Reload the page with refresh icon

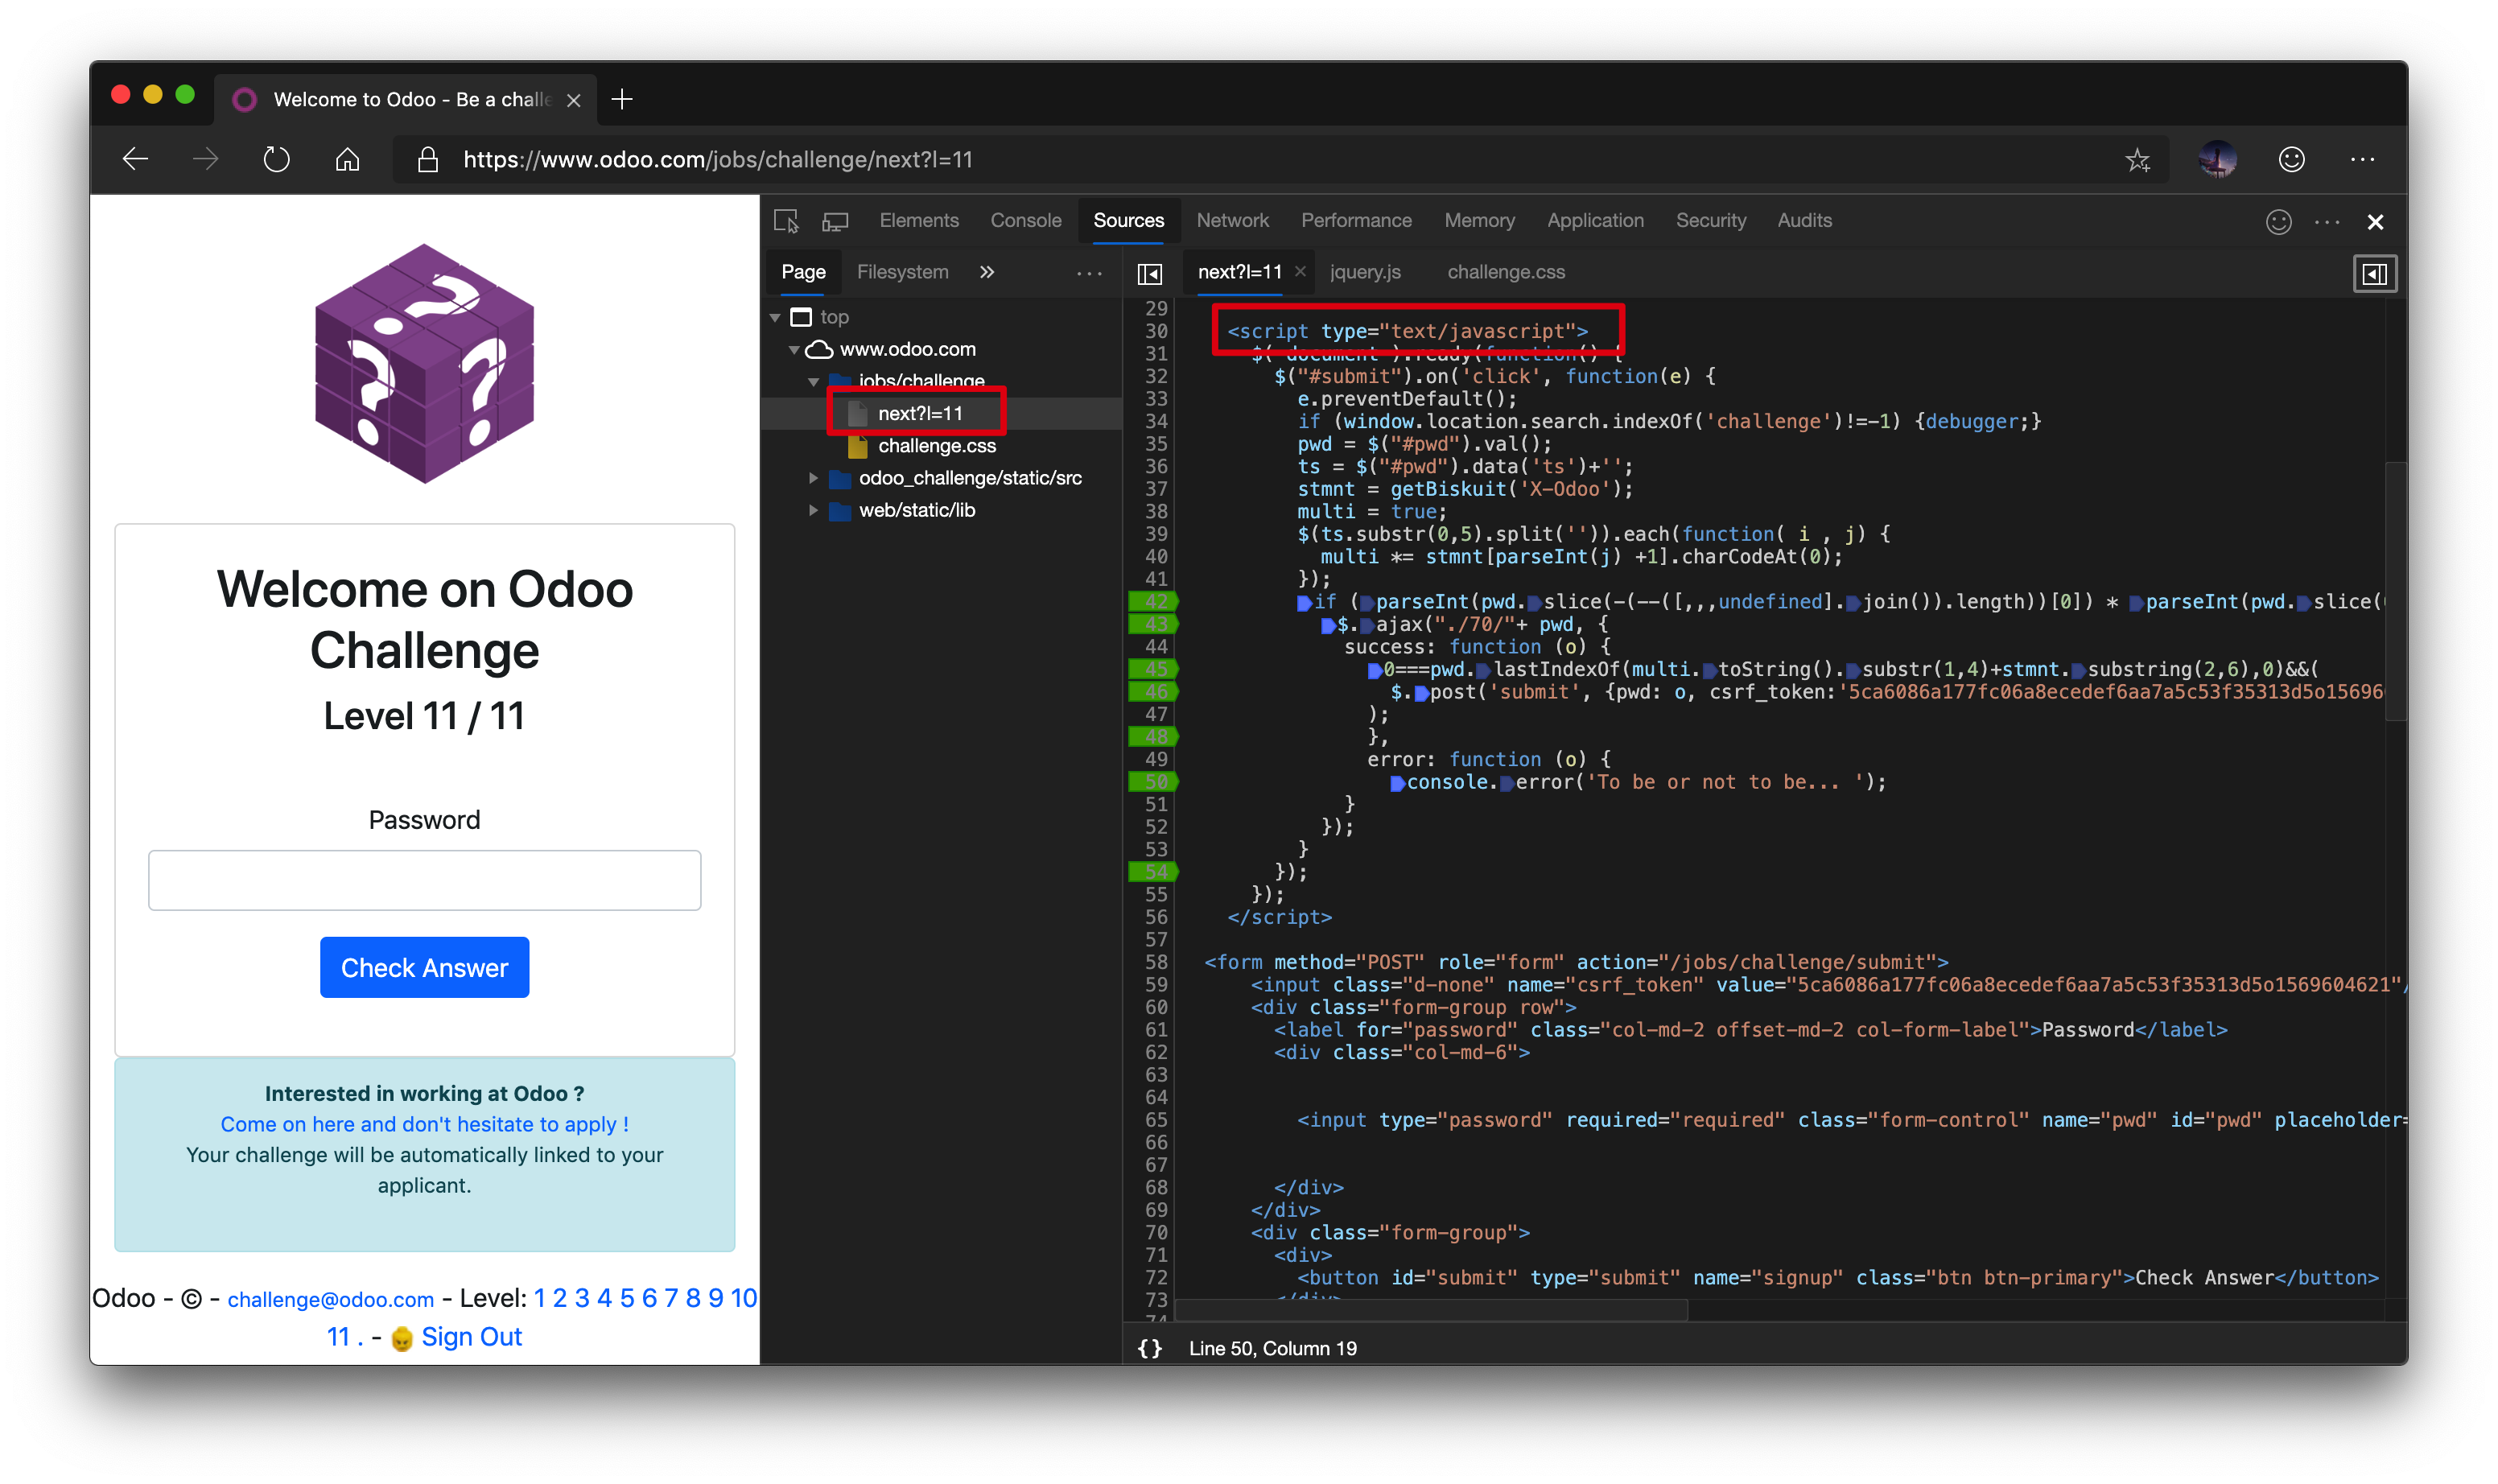click(277, 159)
